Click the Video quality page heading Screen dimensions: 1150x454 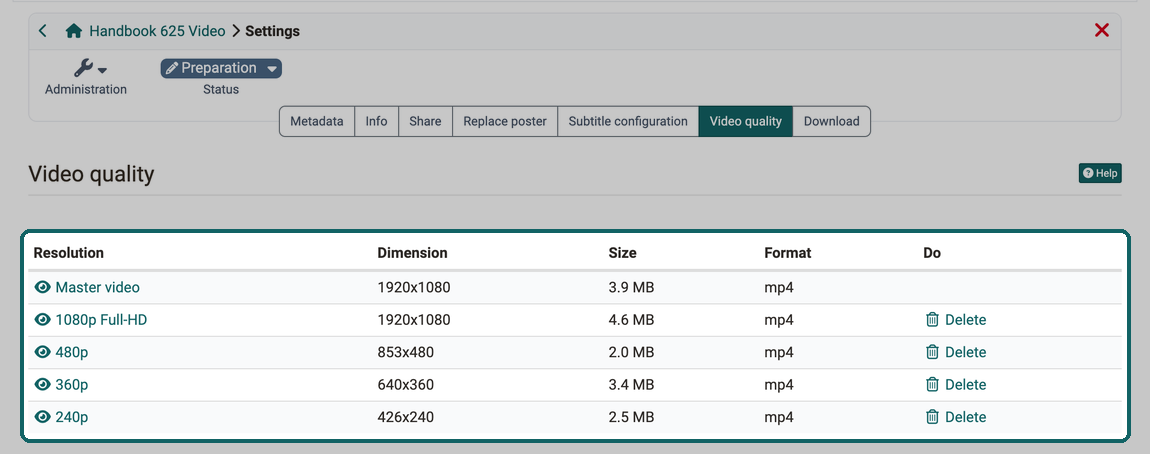[x=92, y=175]
